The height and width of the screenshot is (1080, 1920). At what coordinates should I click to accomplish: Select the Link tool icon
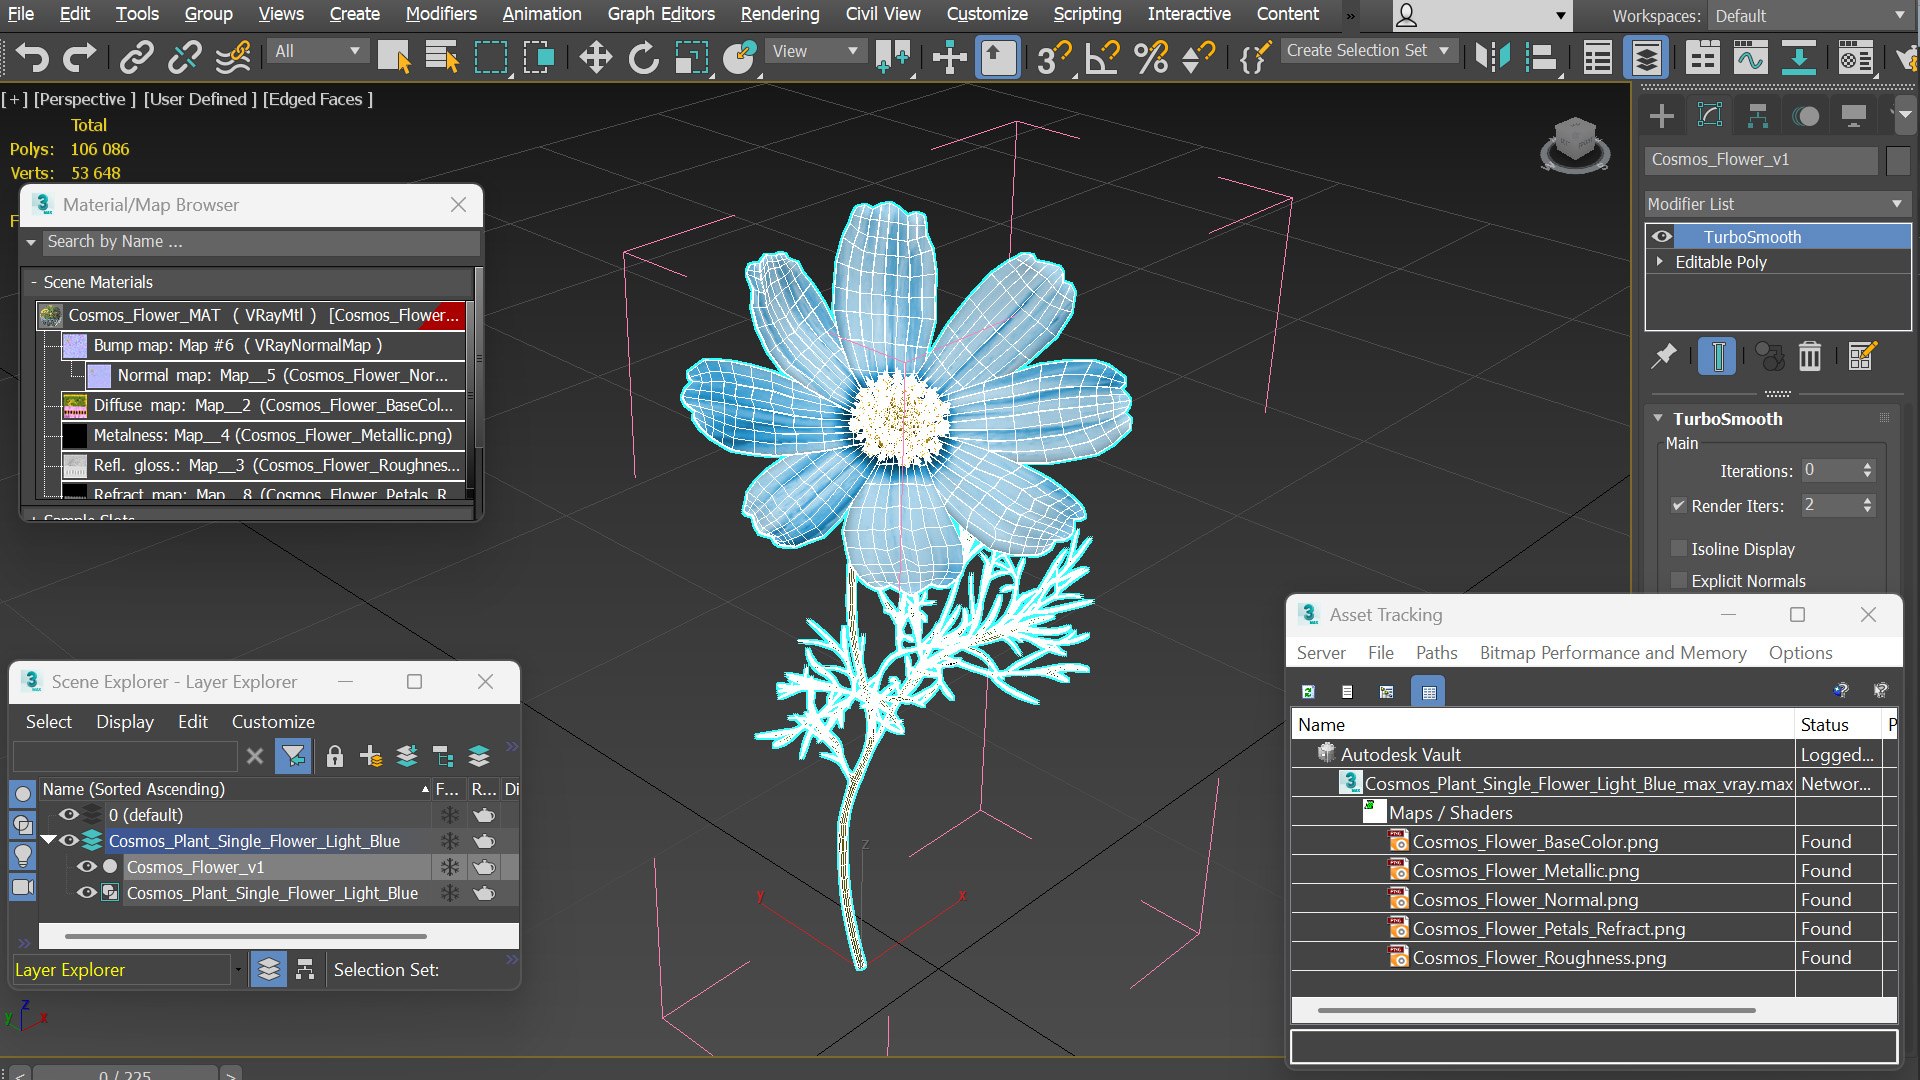pyautogui.click(x=136, y=57)
